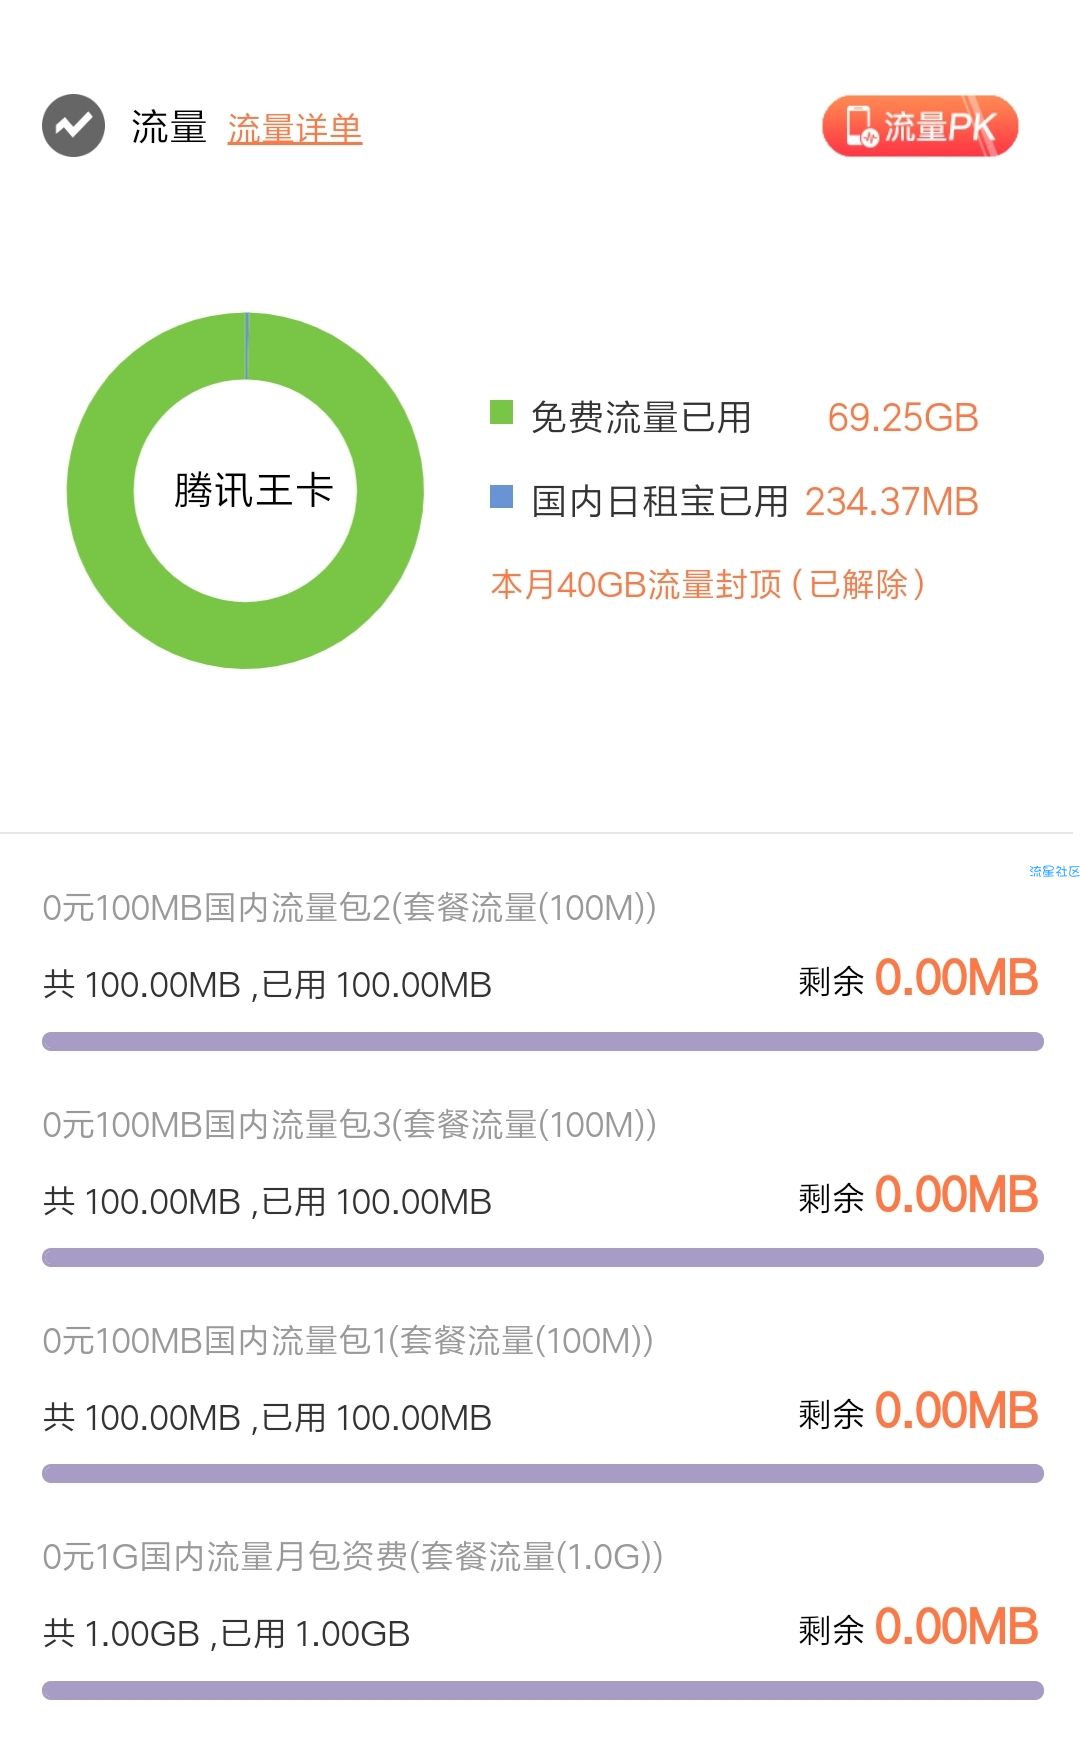Select the 0元100MB国内流量包1 package title
1080x1742 pixels.
click(x=348, y=1341)
